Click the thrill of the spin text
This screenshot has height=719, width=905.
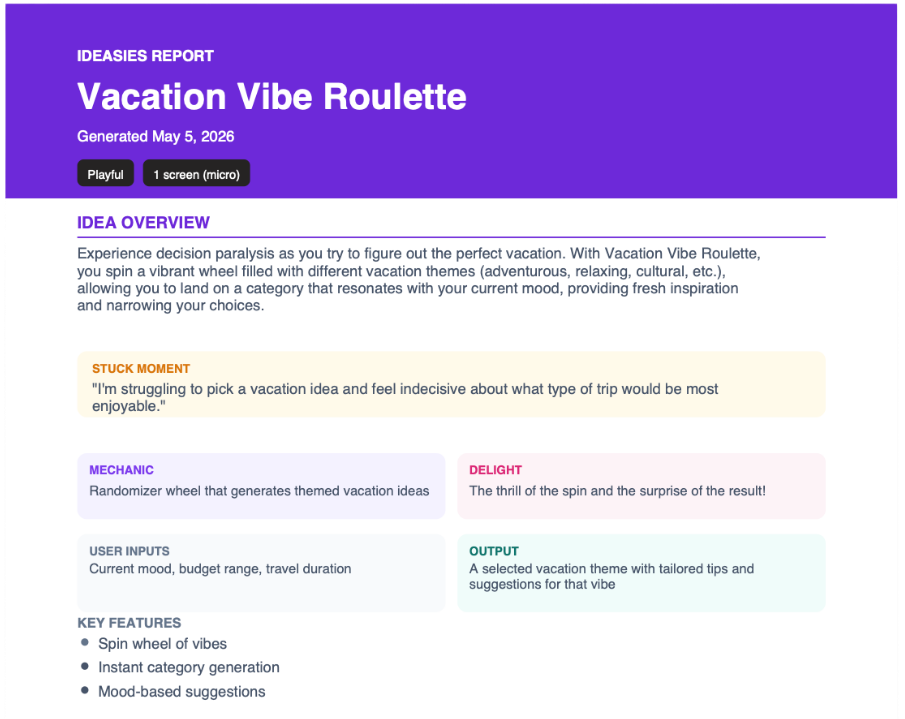point(618,491)
